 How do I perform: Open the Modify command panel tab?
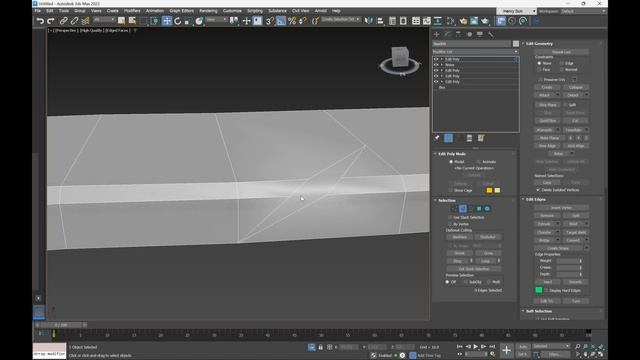[x=447, y=34]
